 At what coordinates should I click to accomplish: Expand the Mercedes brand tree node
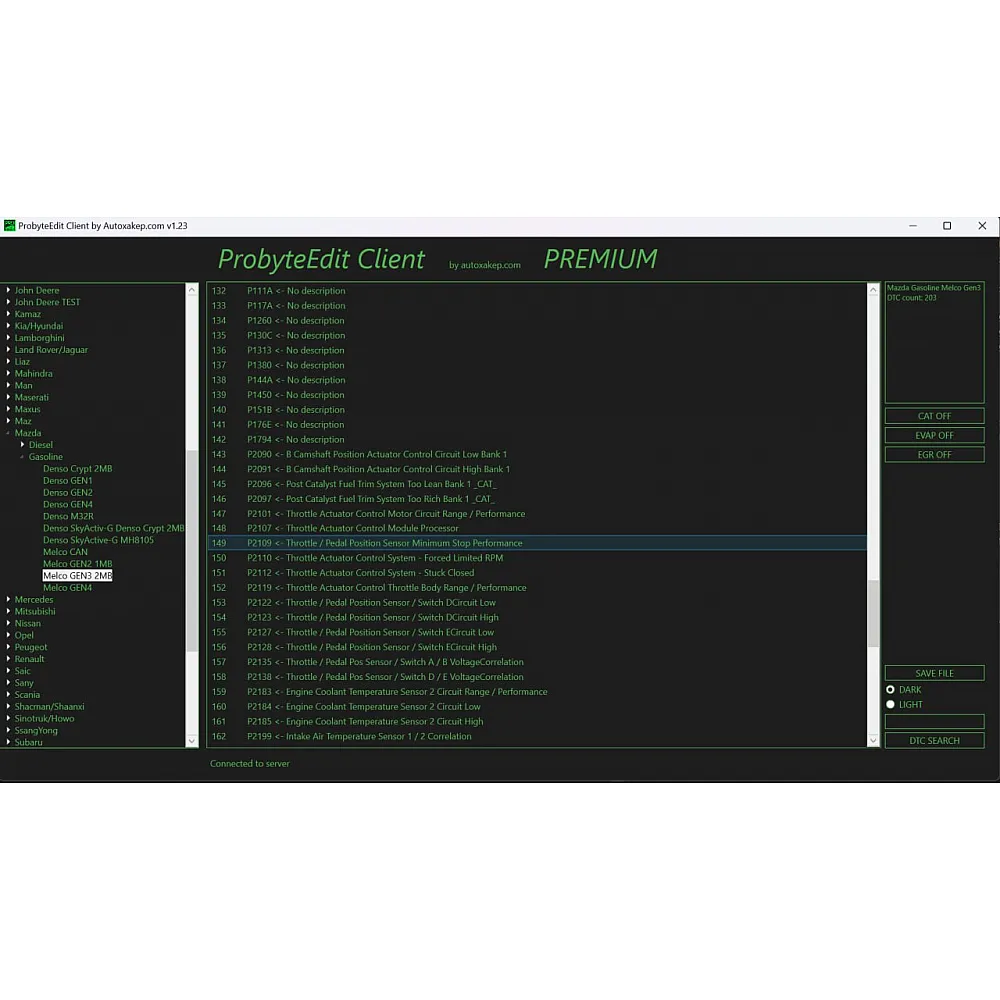pyautogui.click(x=8, y=600)
